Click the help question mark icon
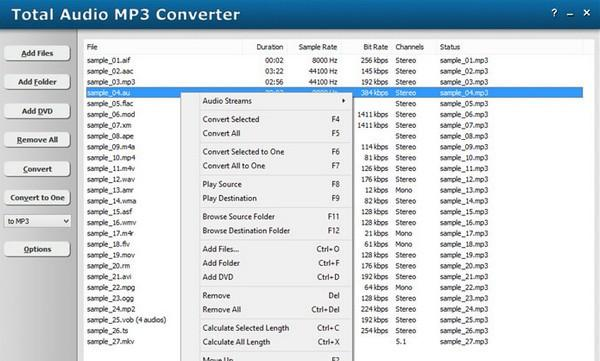This screenshot has height=361, width=600. [x=554, y=13]
